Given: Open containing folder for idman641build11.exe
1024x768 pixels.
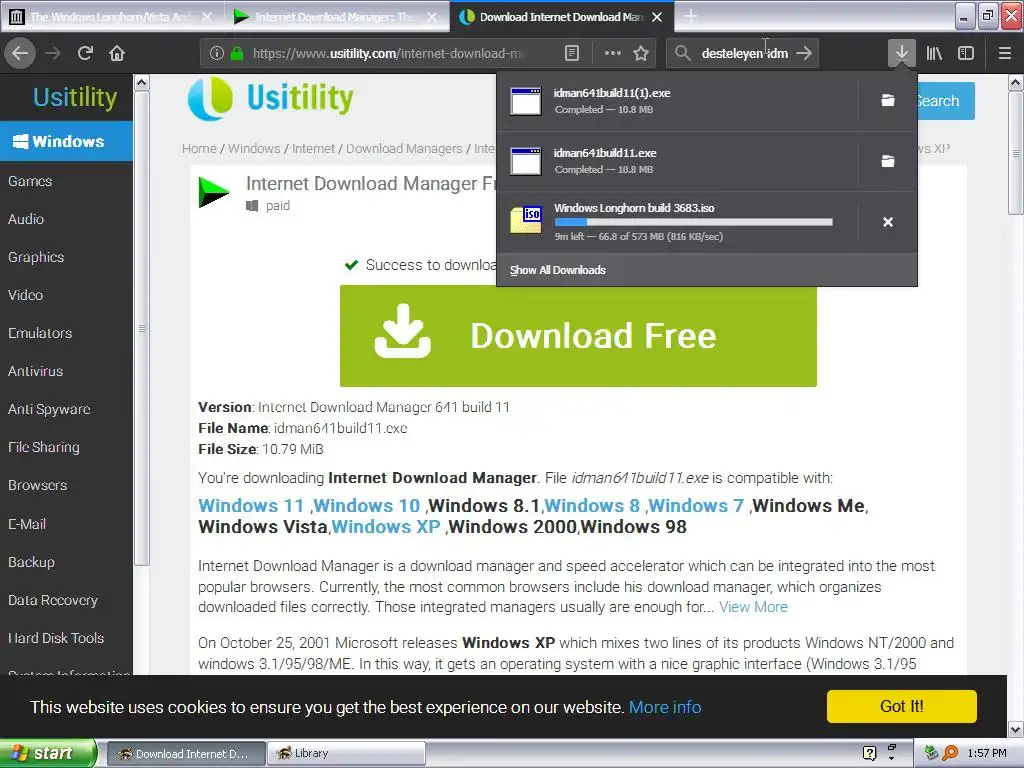Looking at the screenshot, I should click(888, 161).
